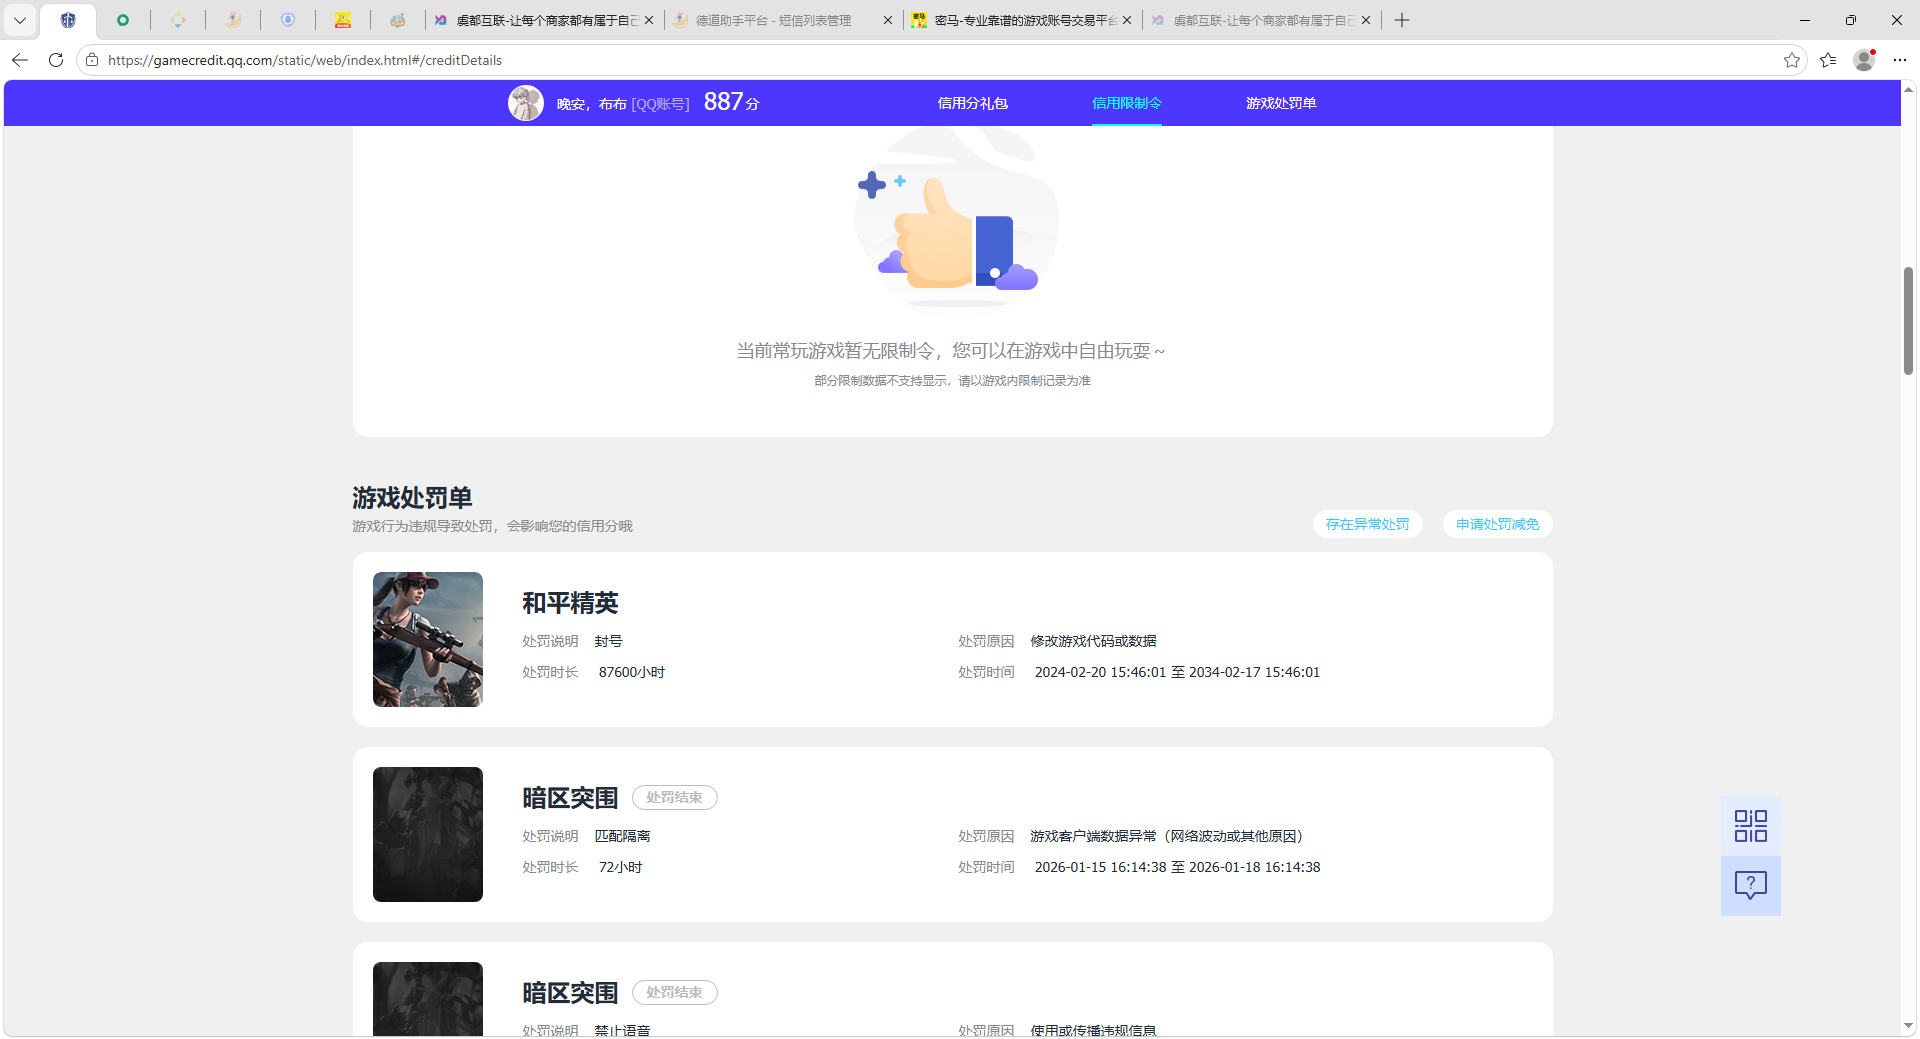The width and height of the screenshot is (1920, 1039).
Task: Open the 和平精英 game cover image
Action: tap(428, 639)
